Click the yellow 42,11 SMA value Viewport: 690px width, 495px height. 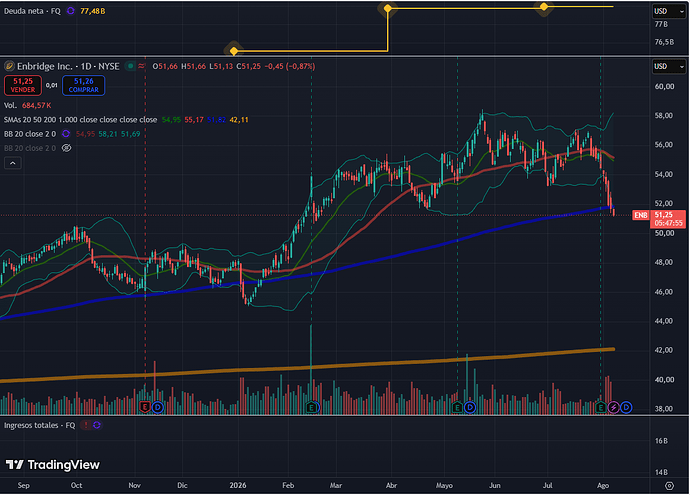[239, 120]
